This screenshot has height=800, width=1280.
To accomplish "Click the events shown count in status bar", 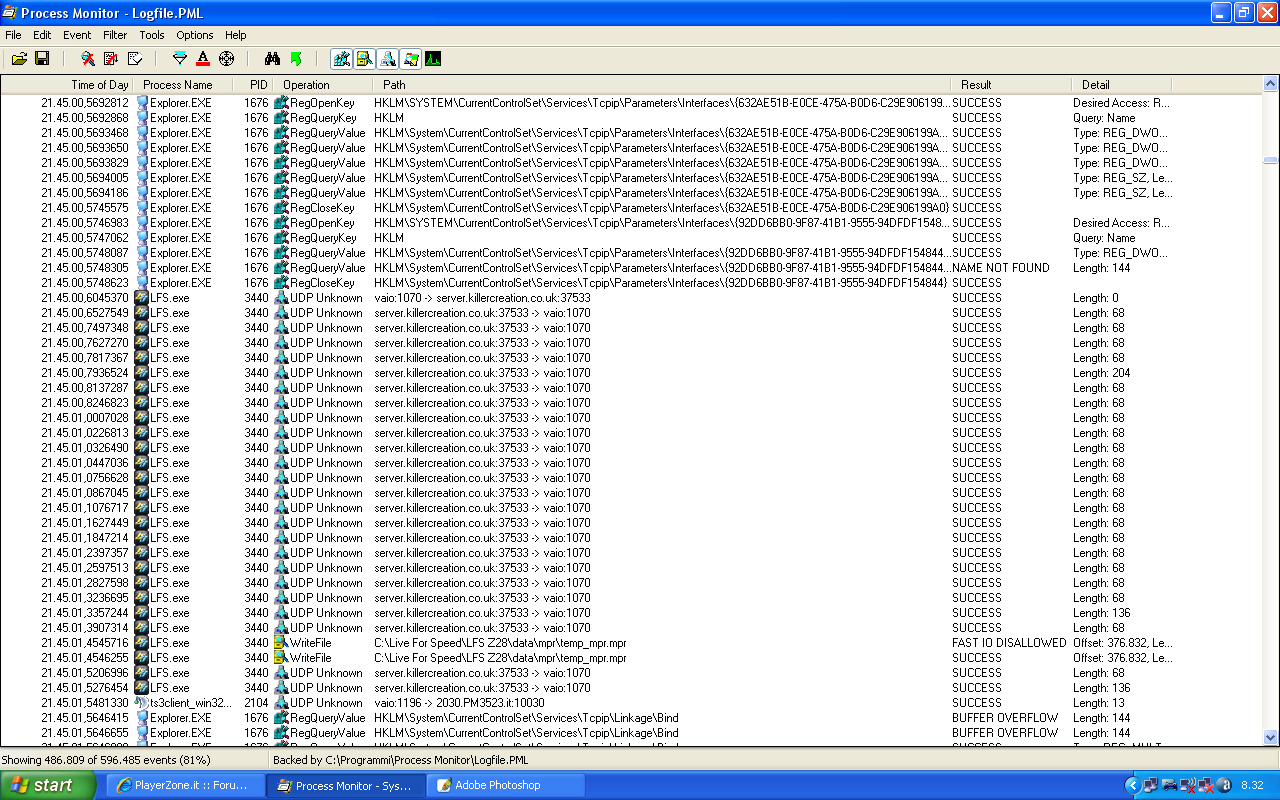I will pos(106,760).
